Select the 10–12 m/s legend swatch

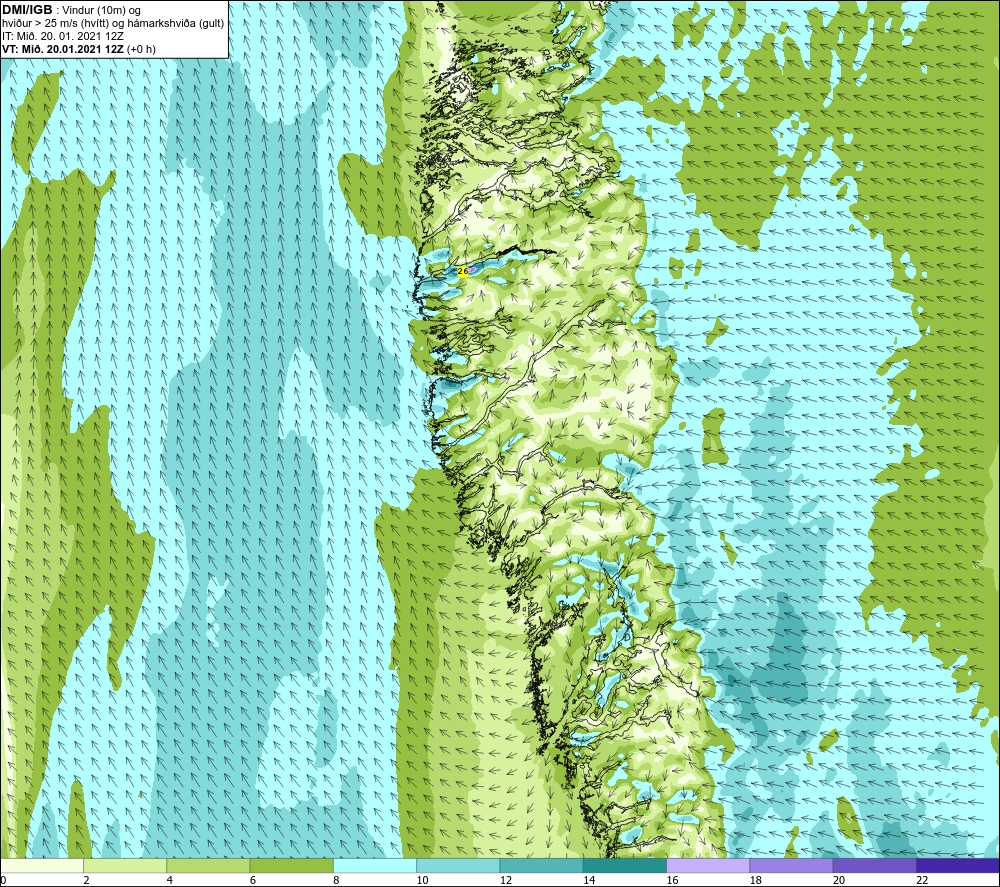click(458, 865)
